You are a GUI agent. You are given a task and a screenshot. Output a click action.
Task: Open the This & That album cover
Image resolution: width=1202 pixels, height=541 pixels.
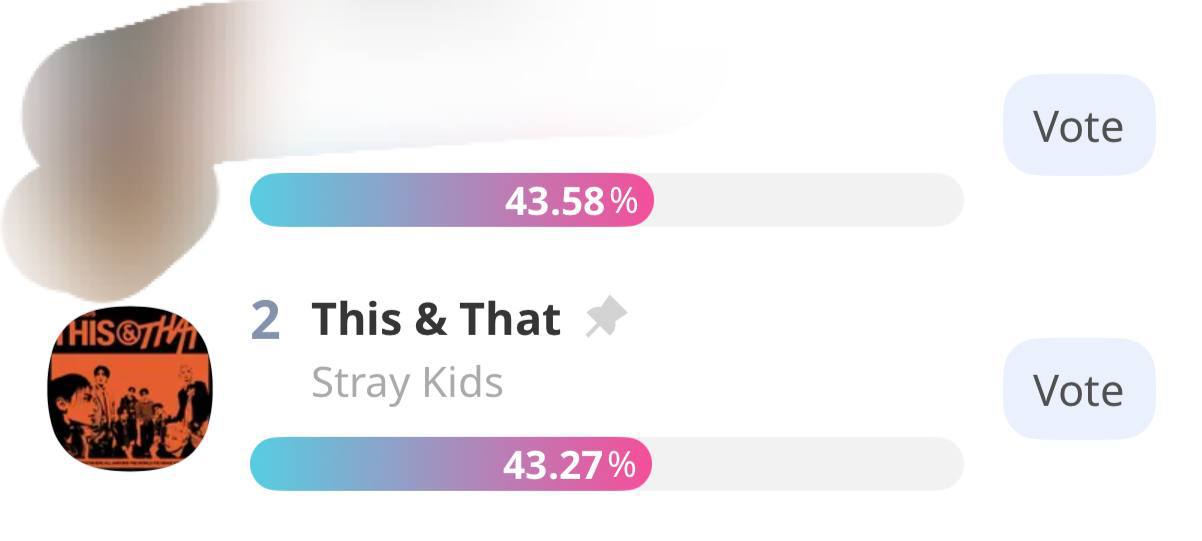[x=130, y=389]
